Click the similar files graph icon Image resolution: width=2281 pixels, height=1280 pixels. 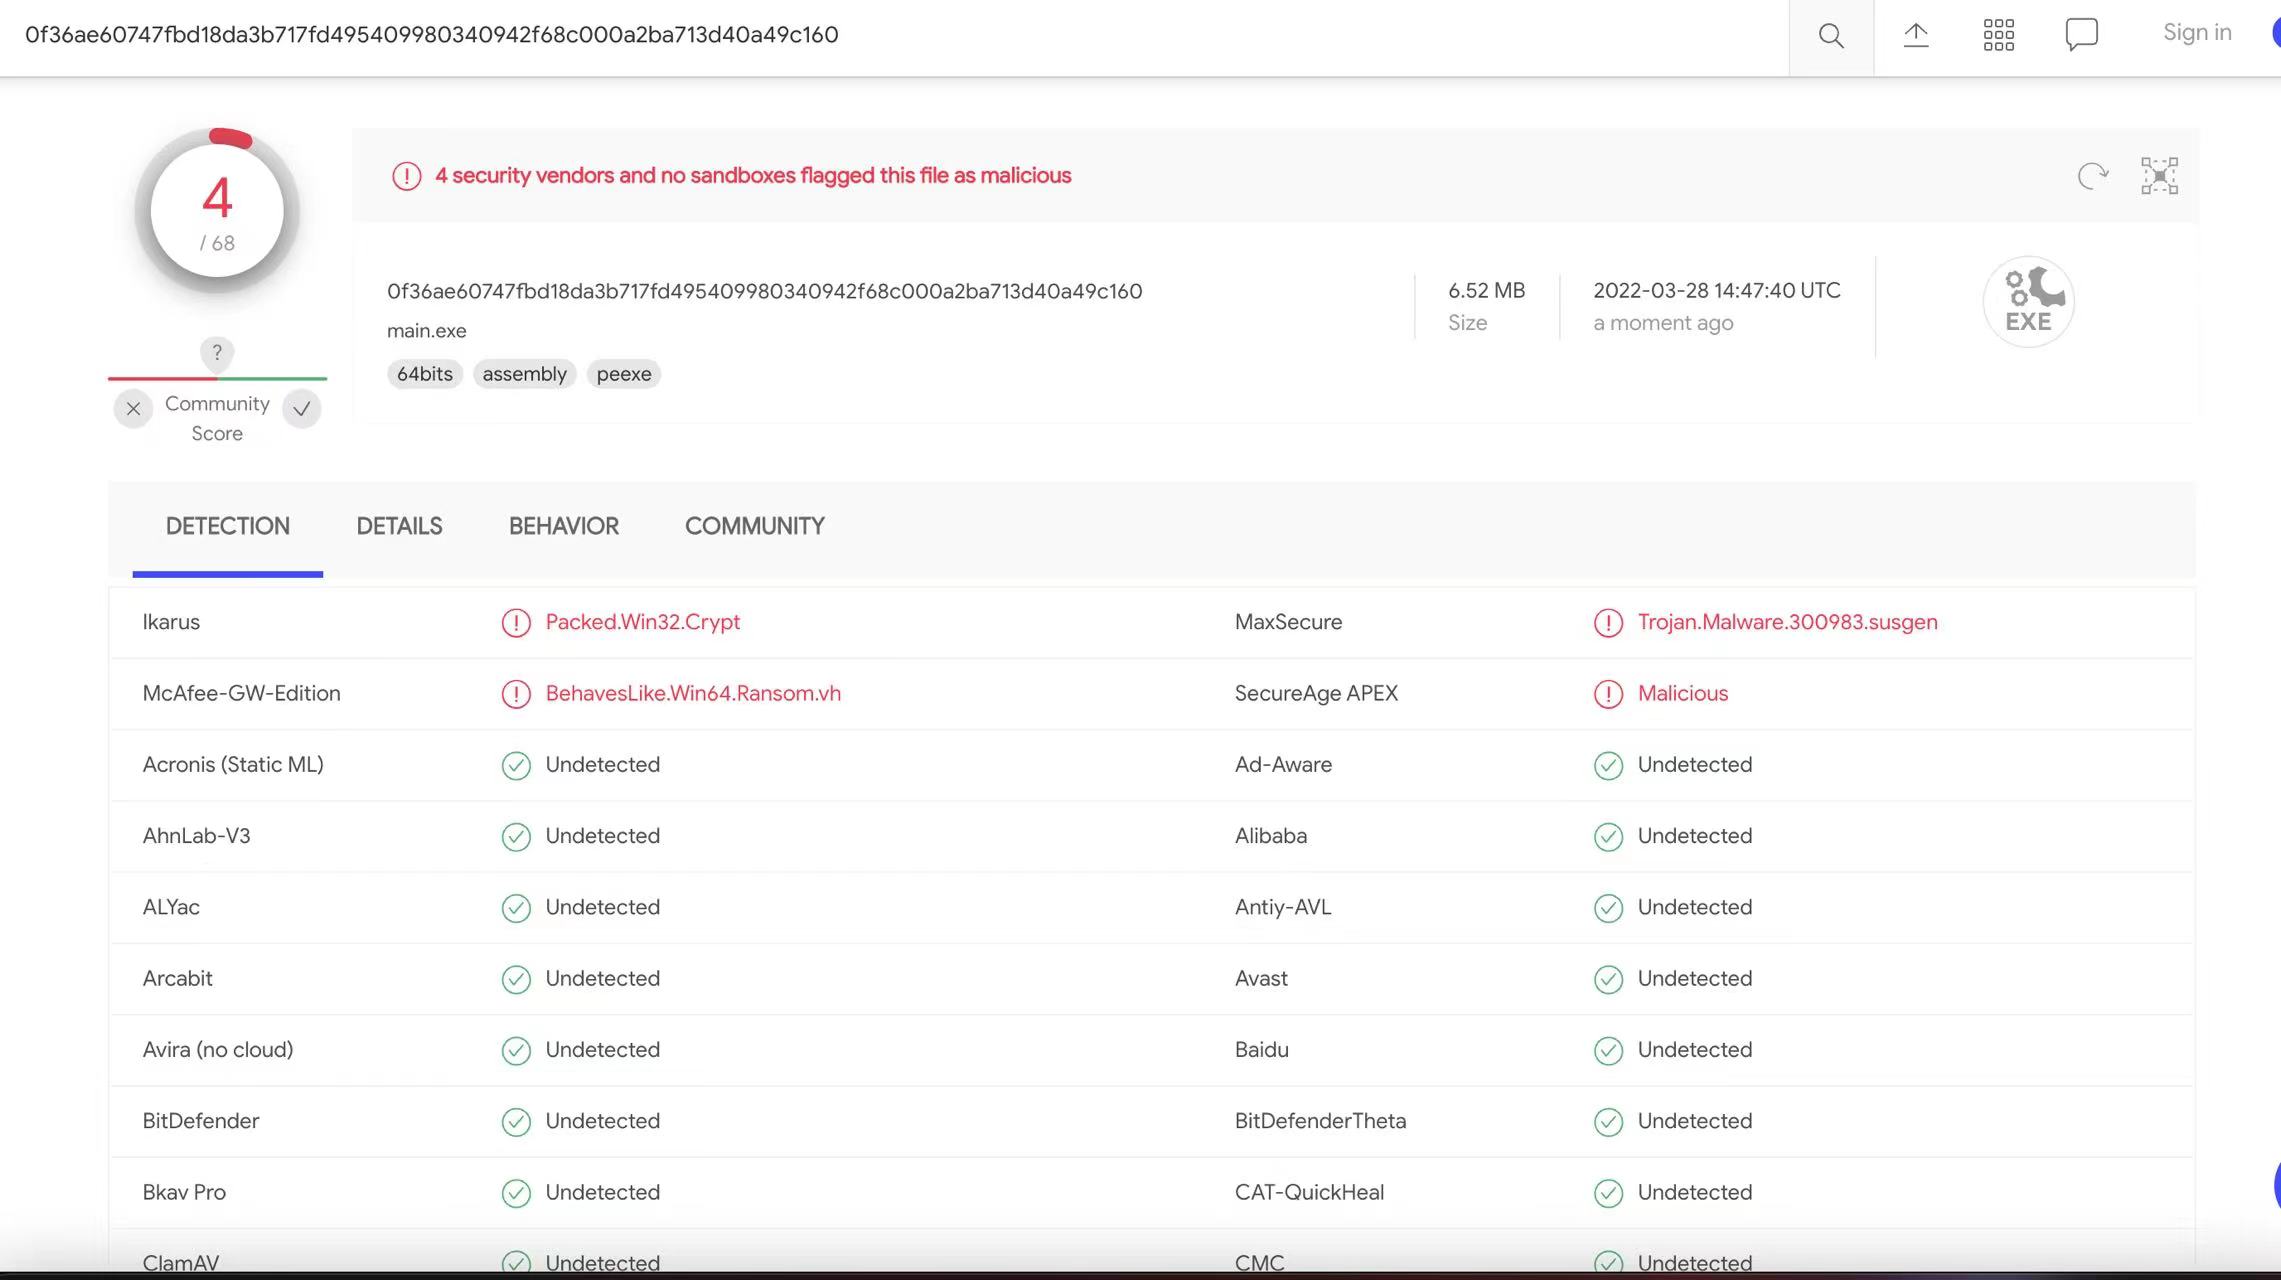click(2159, 176)
